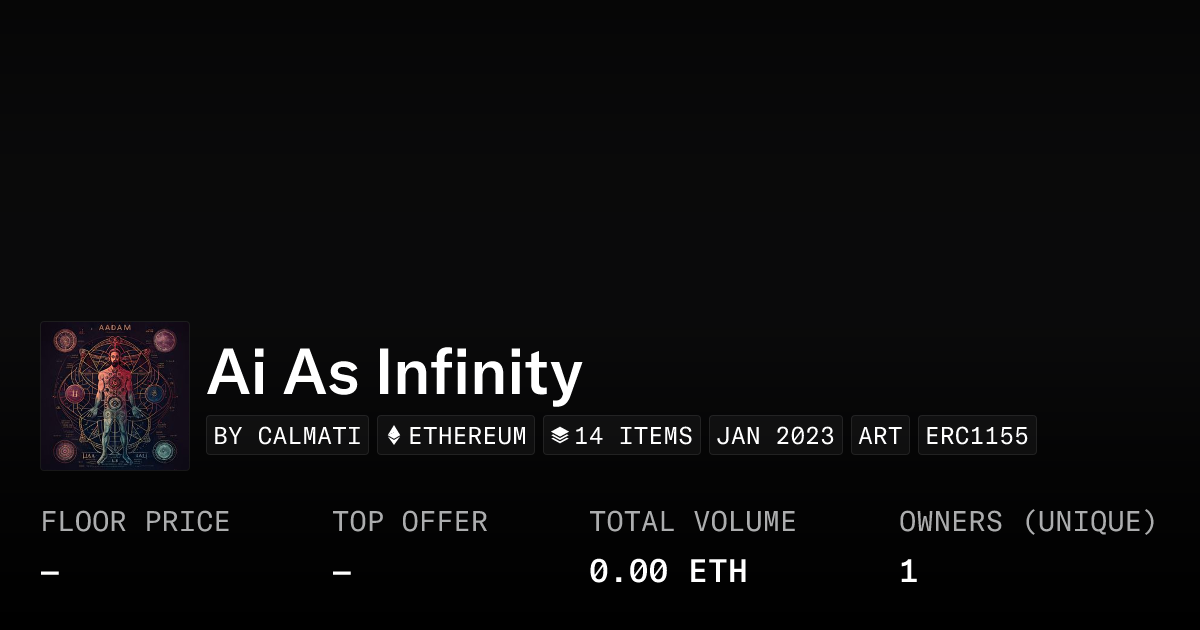Select the ETHEREUM chain label
The height and width of the screenshot is (630, 1200).
467,436
